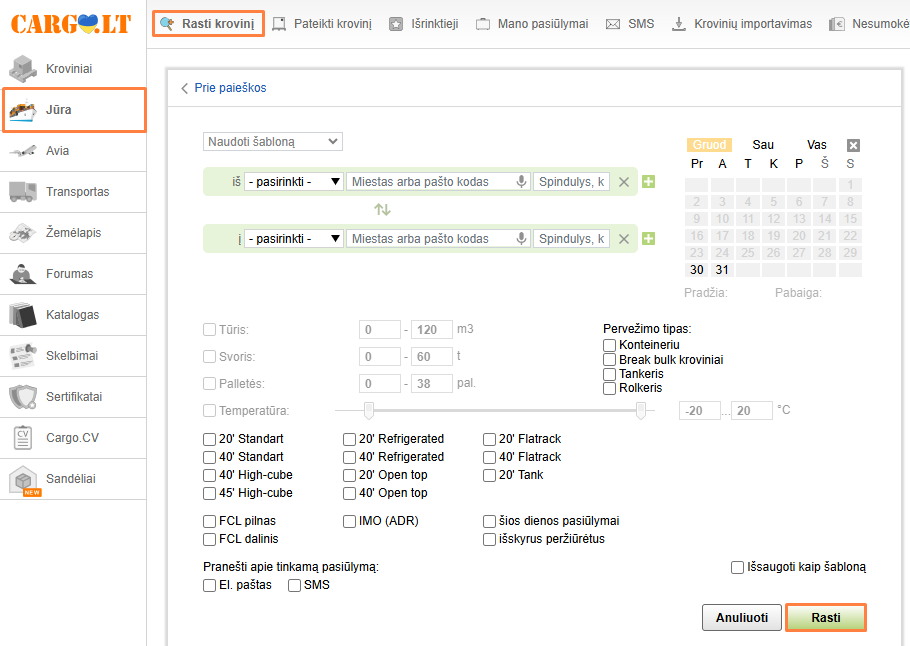Click microphone icon in origin city field
This screenshot has width=910, height=646.
[x=521, y=182]
